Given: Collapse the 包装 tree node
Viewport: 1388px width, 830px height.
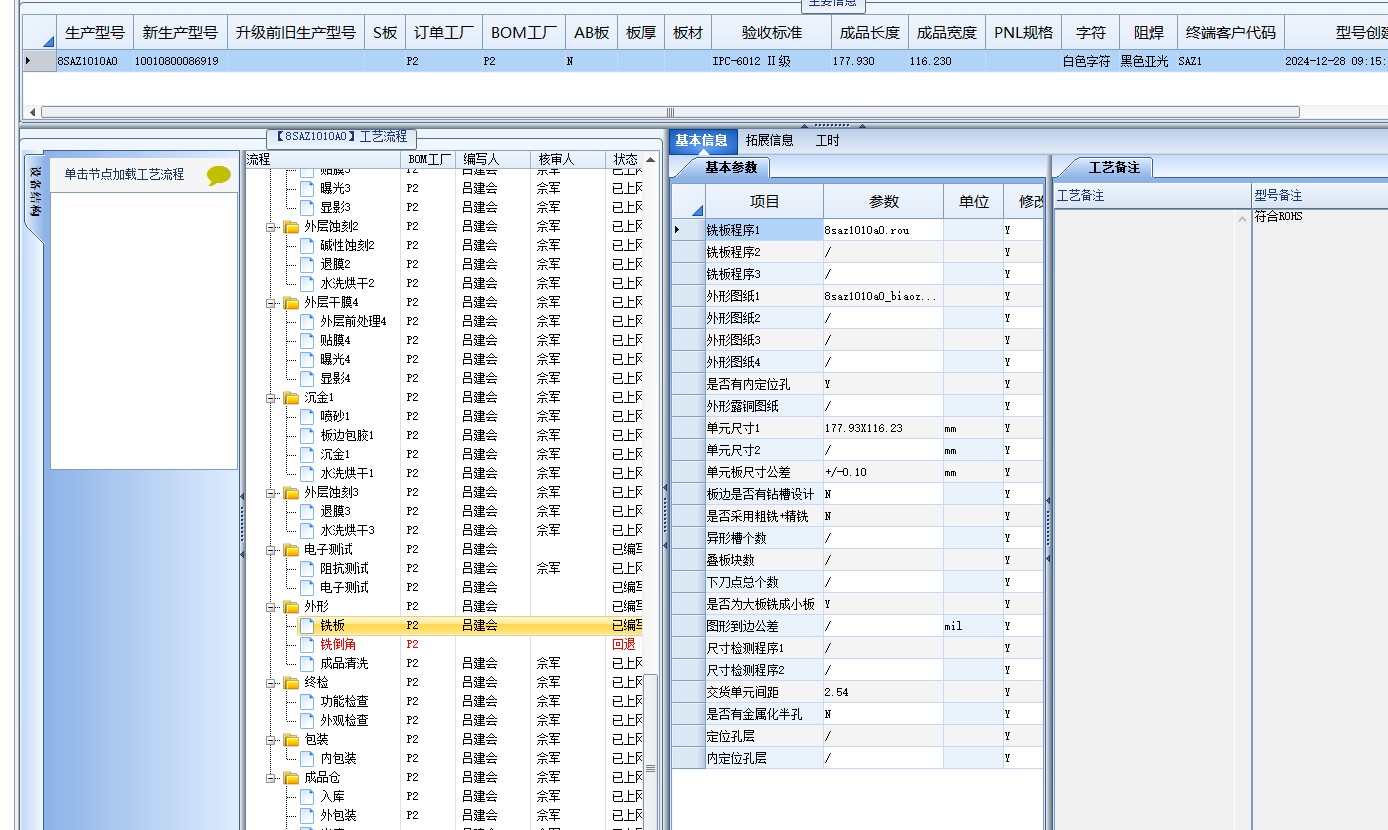Looking at the screenshot, I should click(271, 740).
